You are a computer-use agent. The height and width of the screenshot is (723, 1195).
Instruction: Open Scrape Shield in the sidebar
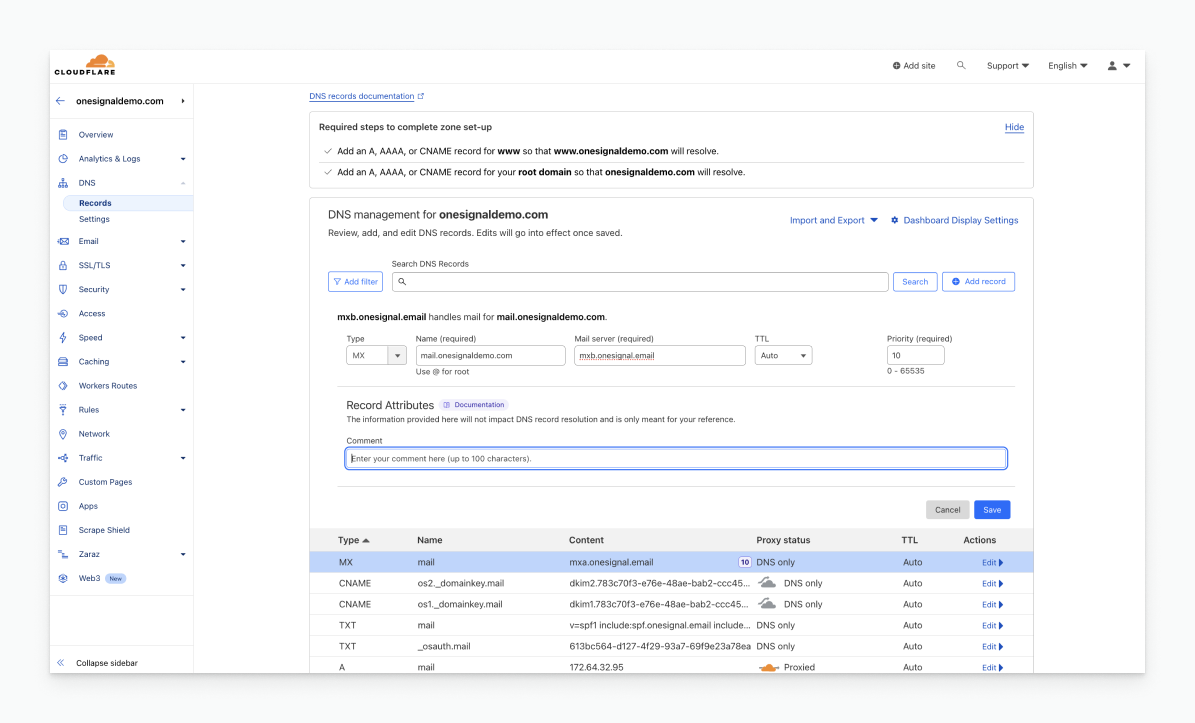[104, 530]
